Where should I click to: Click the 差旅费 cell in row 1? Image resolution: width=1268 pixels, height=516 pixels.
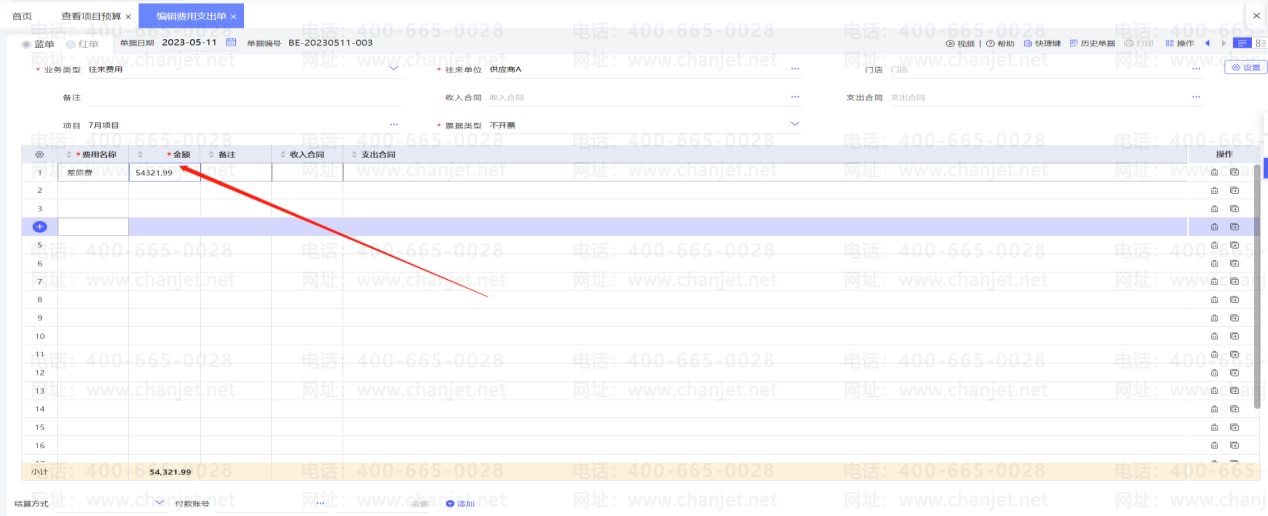[93, 173]
